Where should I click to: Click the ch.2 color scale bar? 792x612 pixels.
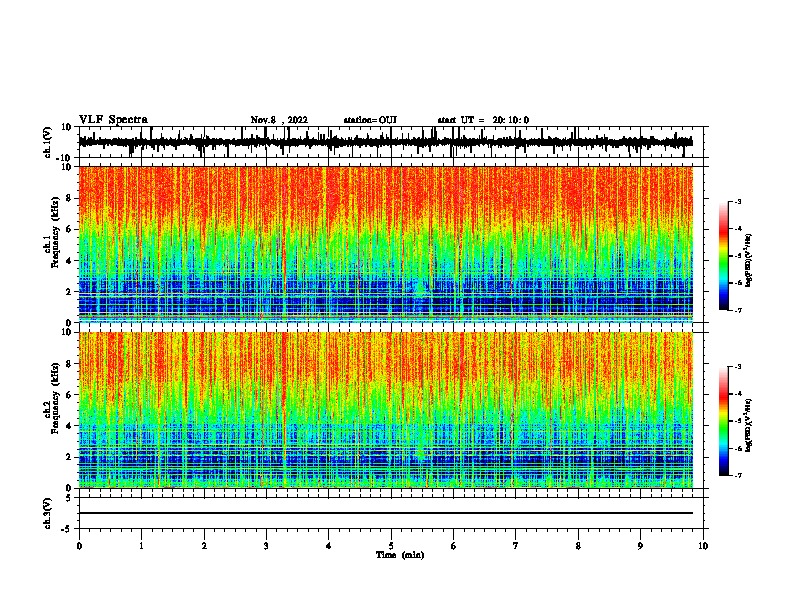pyautogui.click(x=724, y=421)
